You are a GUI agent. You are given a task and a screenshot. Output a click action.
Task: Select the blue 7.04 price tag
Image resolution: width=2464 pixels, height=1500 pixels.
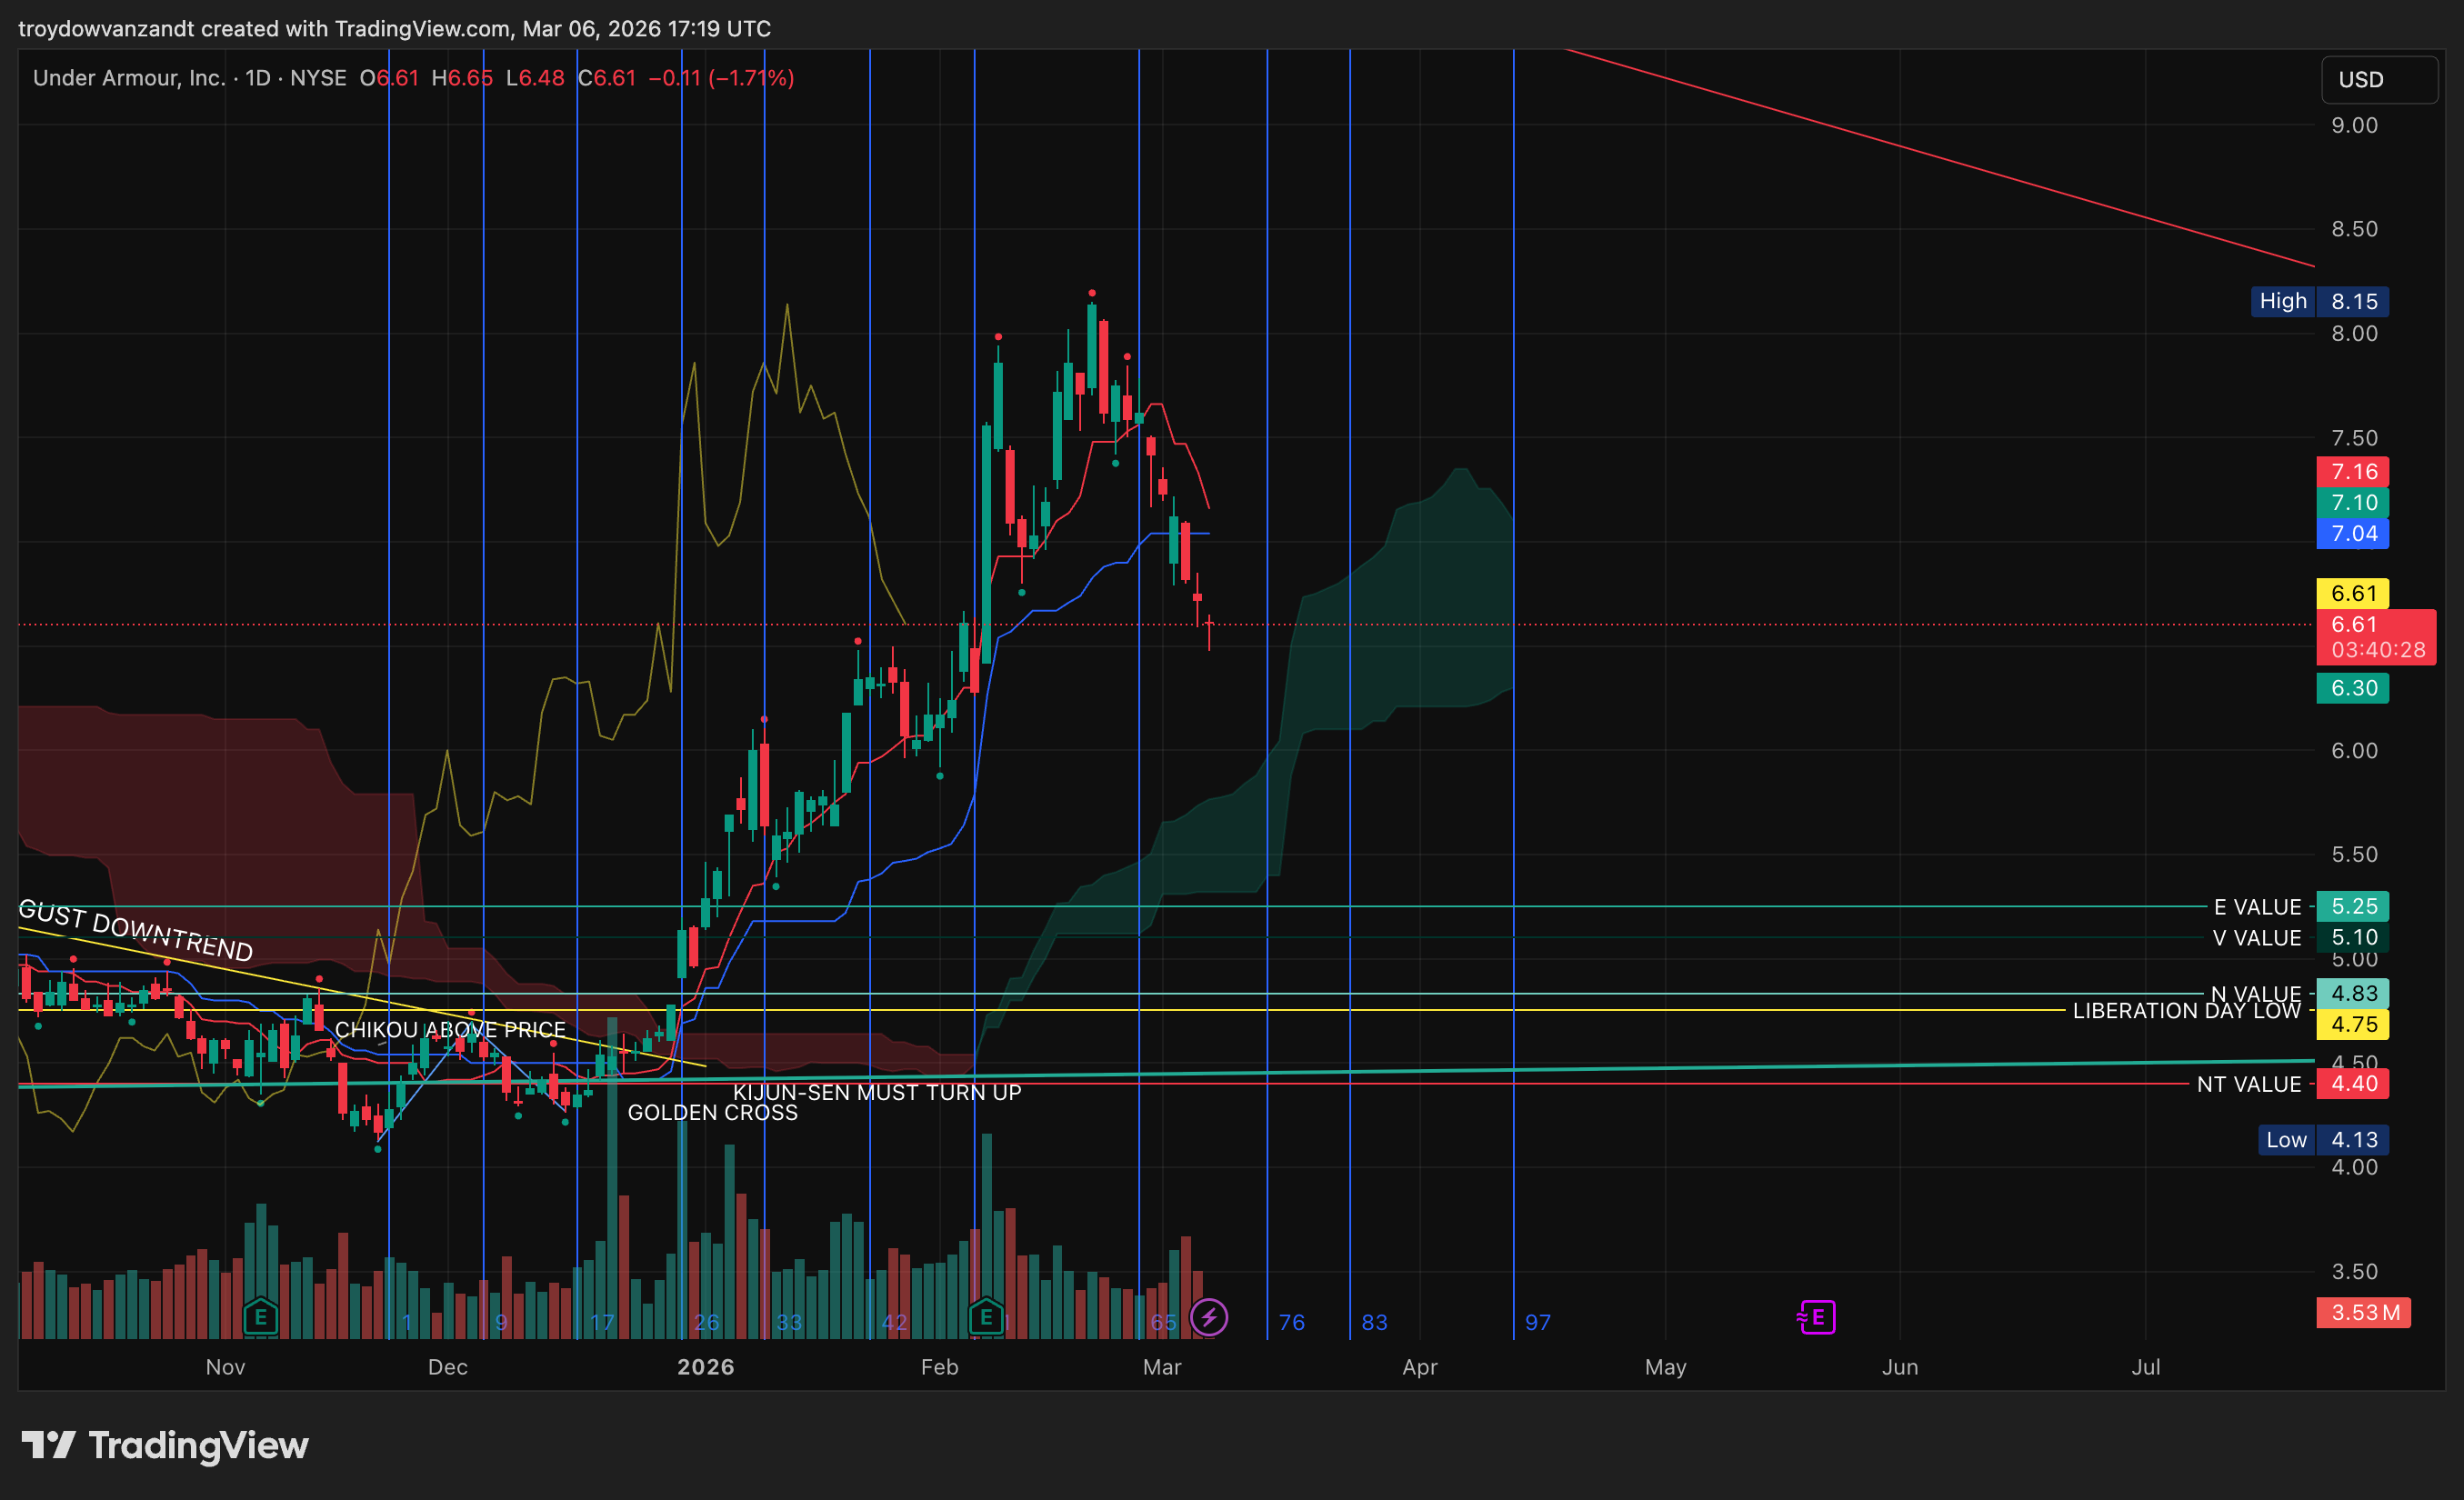(2353, 534)
